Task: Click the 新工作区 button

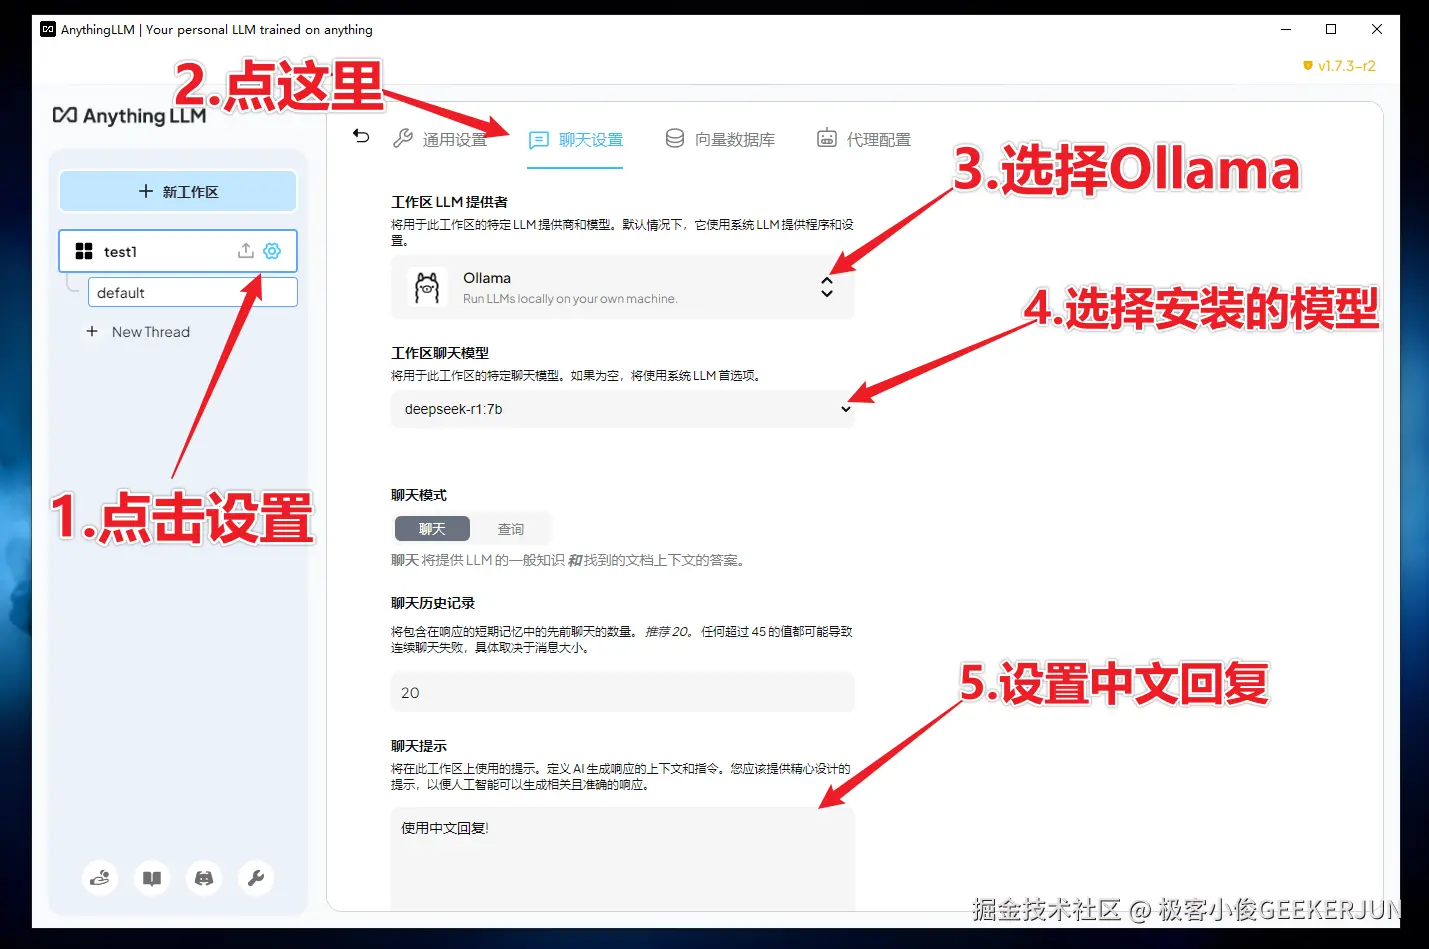Action: point(178,191)
